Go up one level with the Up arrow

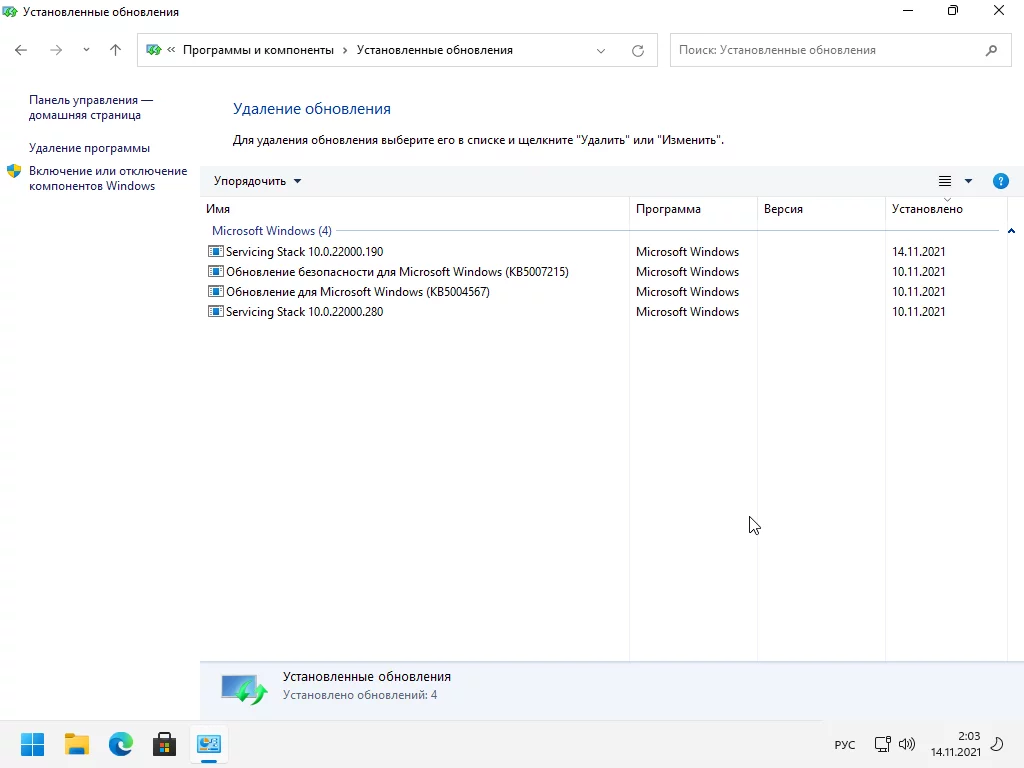[116, 50]
